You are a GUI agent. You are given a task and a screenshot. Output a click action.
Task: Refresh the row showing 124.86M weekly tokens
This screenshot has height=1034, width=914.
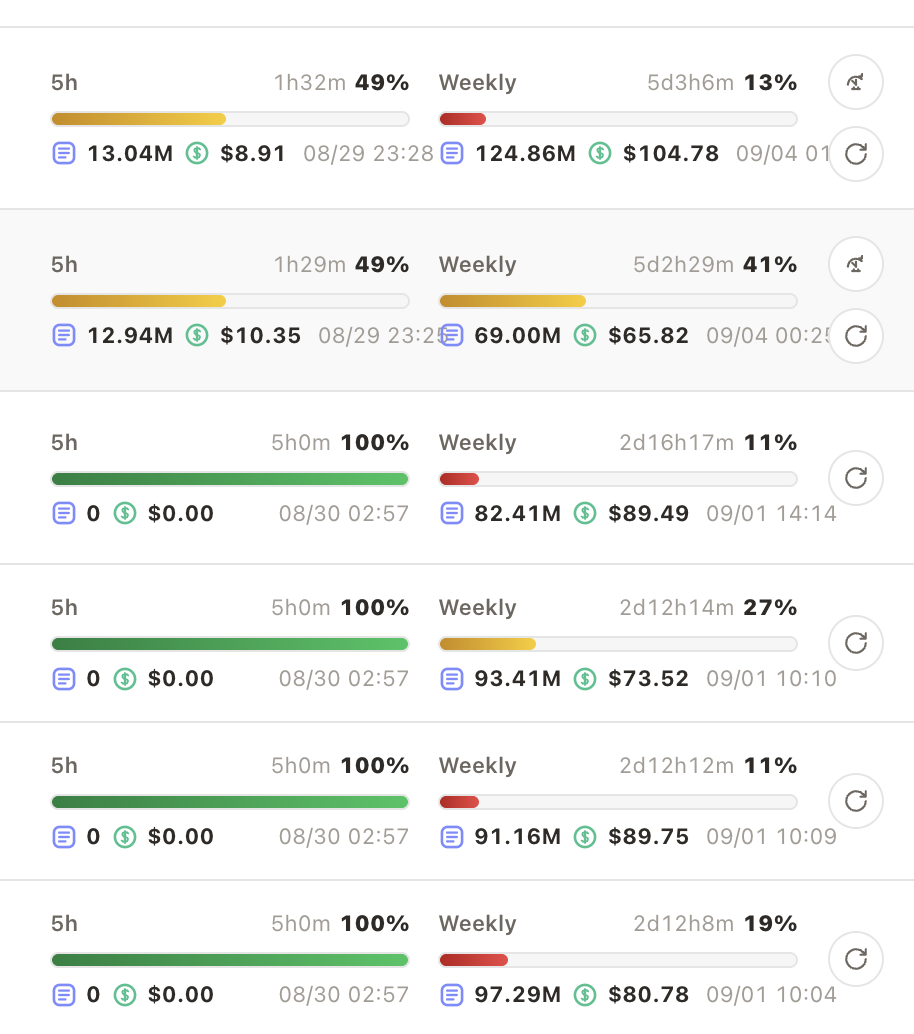click(855, 154)
